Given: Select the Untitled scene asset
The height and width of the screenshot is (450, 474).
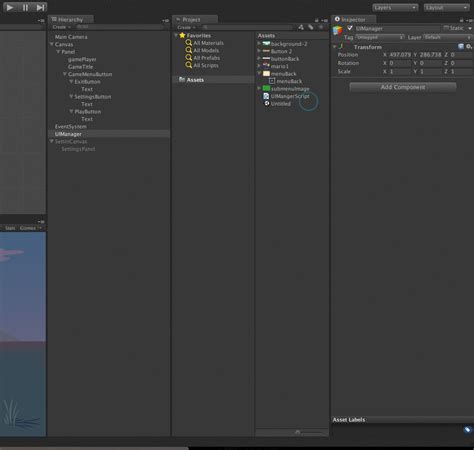Looking at the screenshot, I should (277, 104).
